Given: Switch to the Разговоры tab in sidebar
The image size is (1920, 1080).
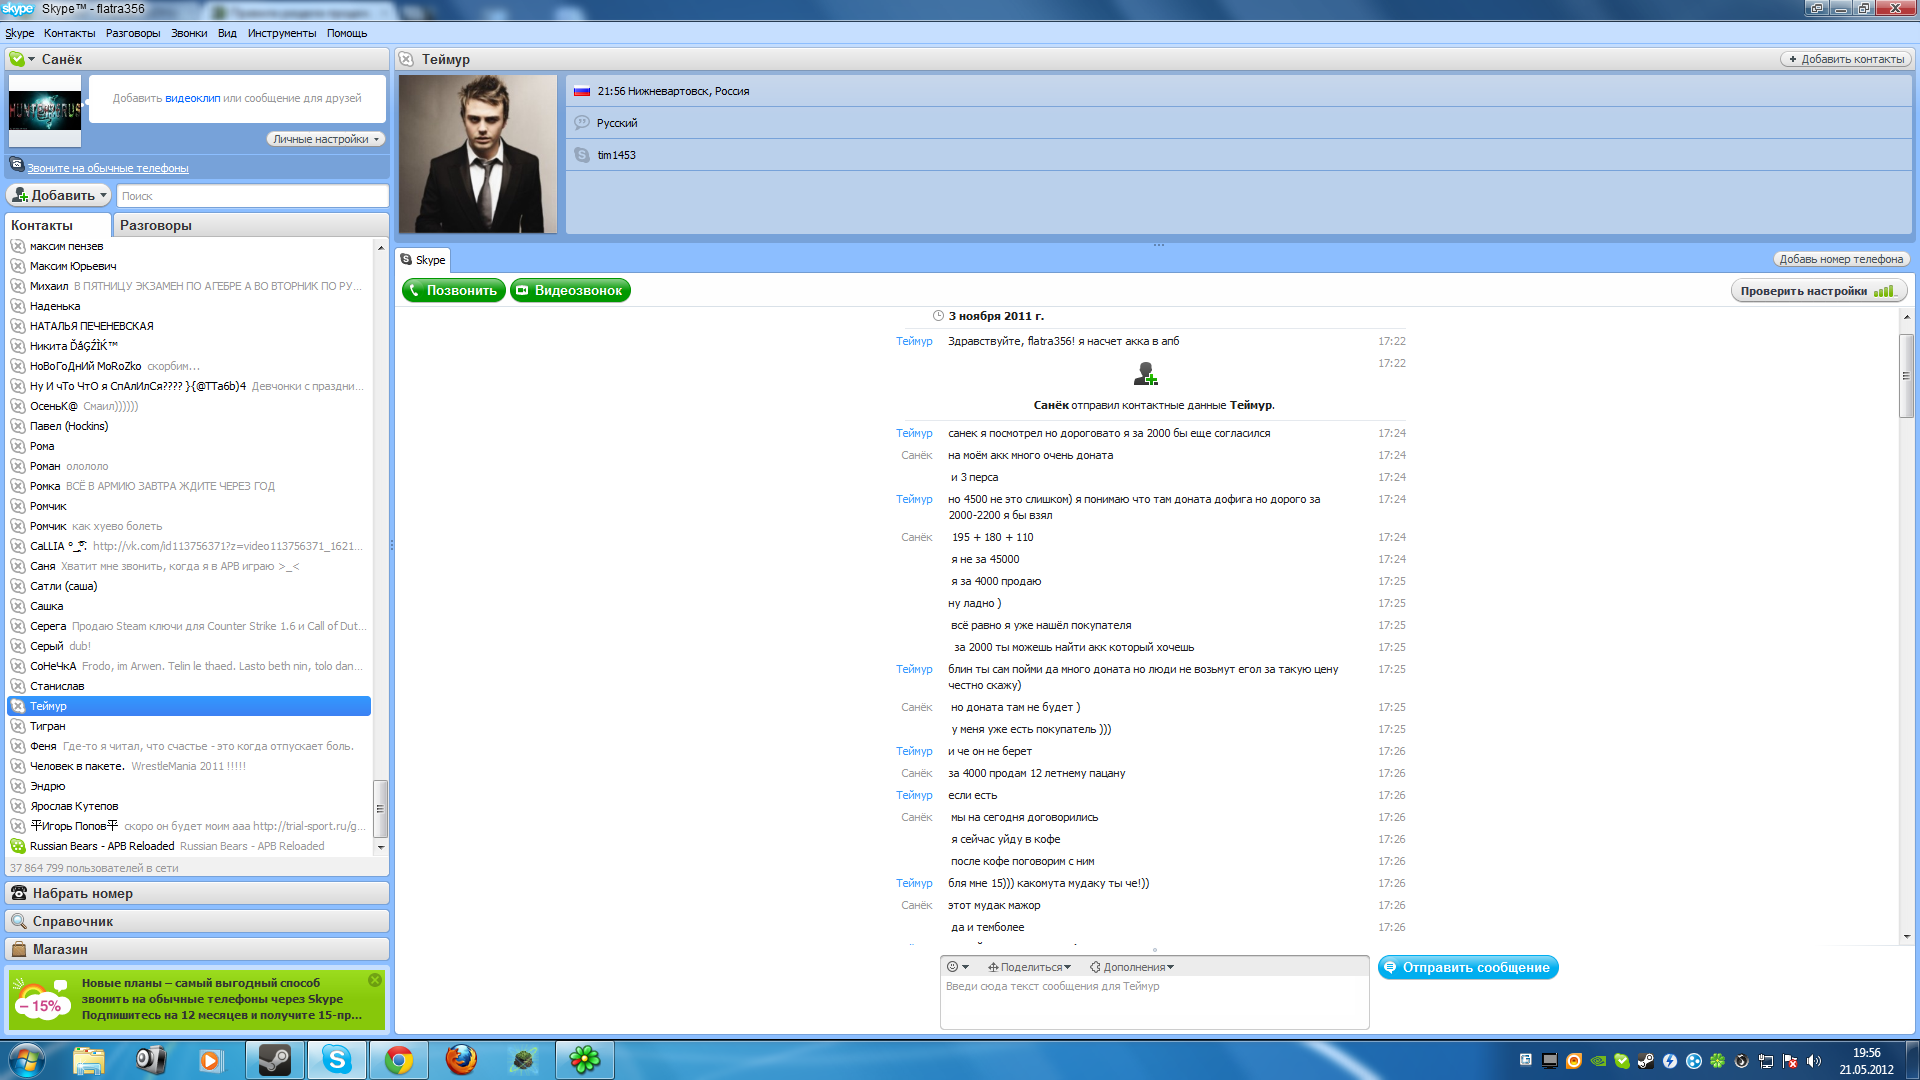Looking at the screenshot, I should tap(250, 225).
